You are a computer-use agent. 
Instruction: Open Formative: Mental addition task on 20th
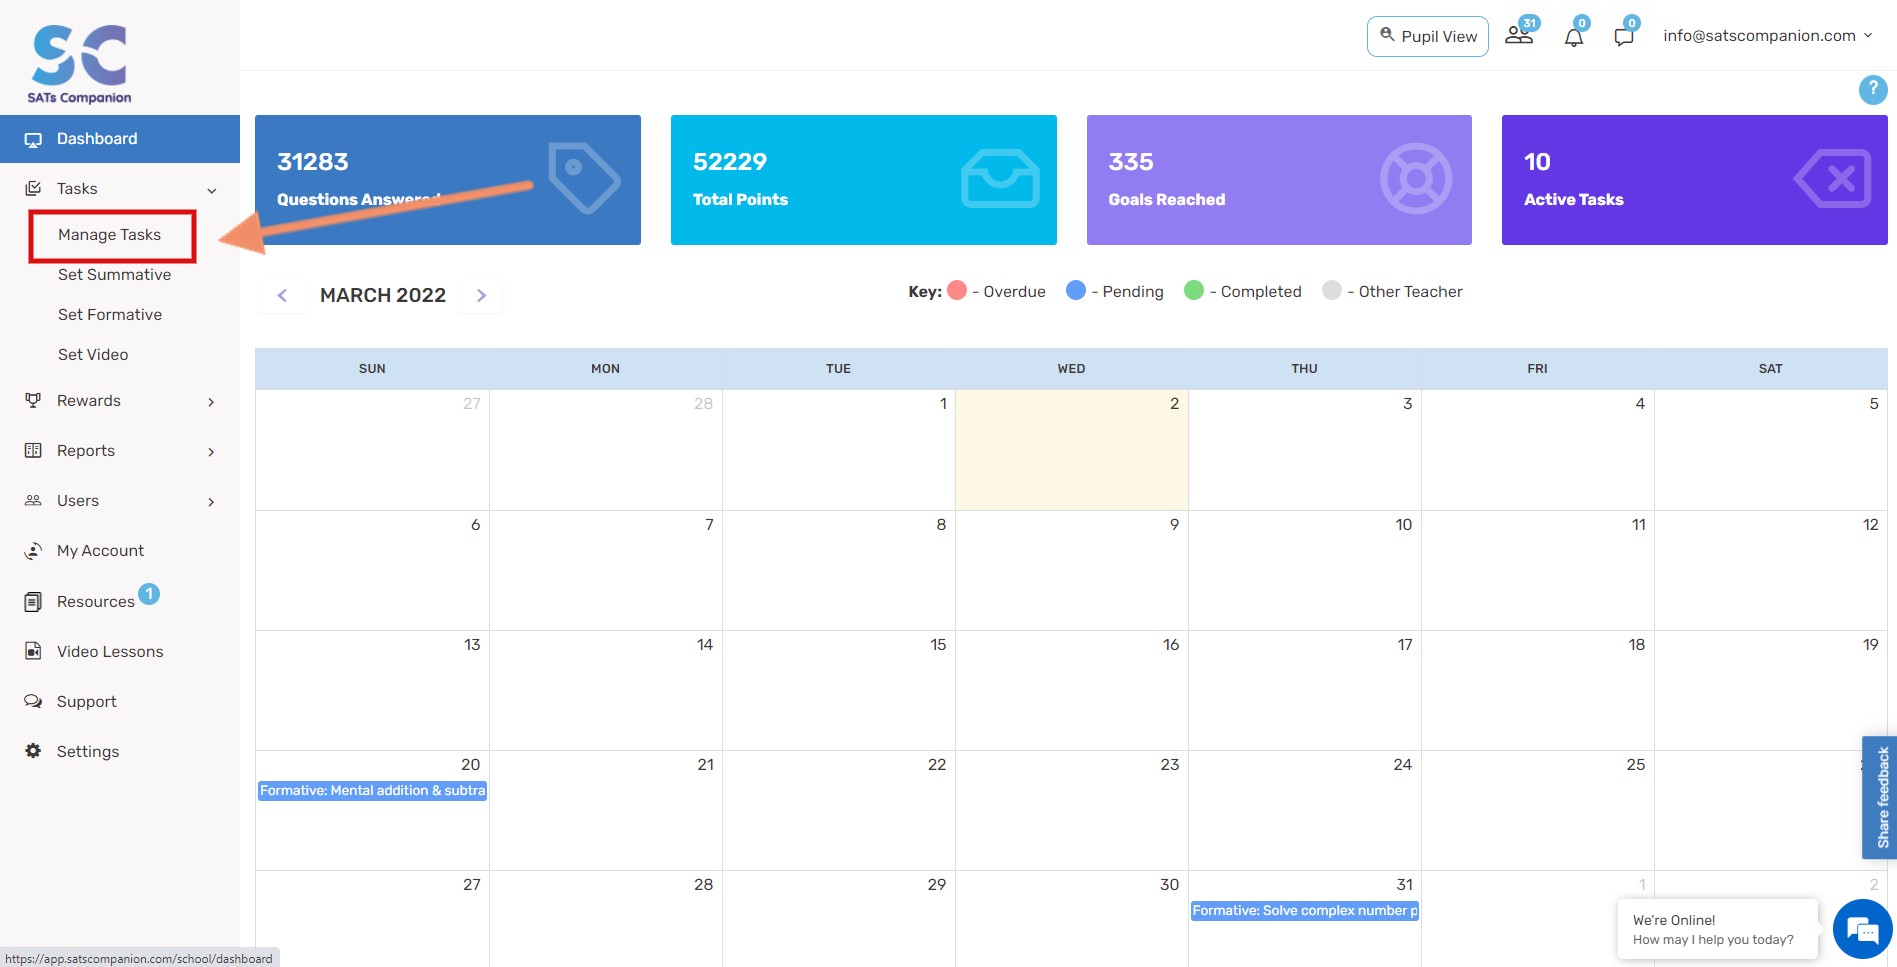372,791
